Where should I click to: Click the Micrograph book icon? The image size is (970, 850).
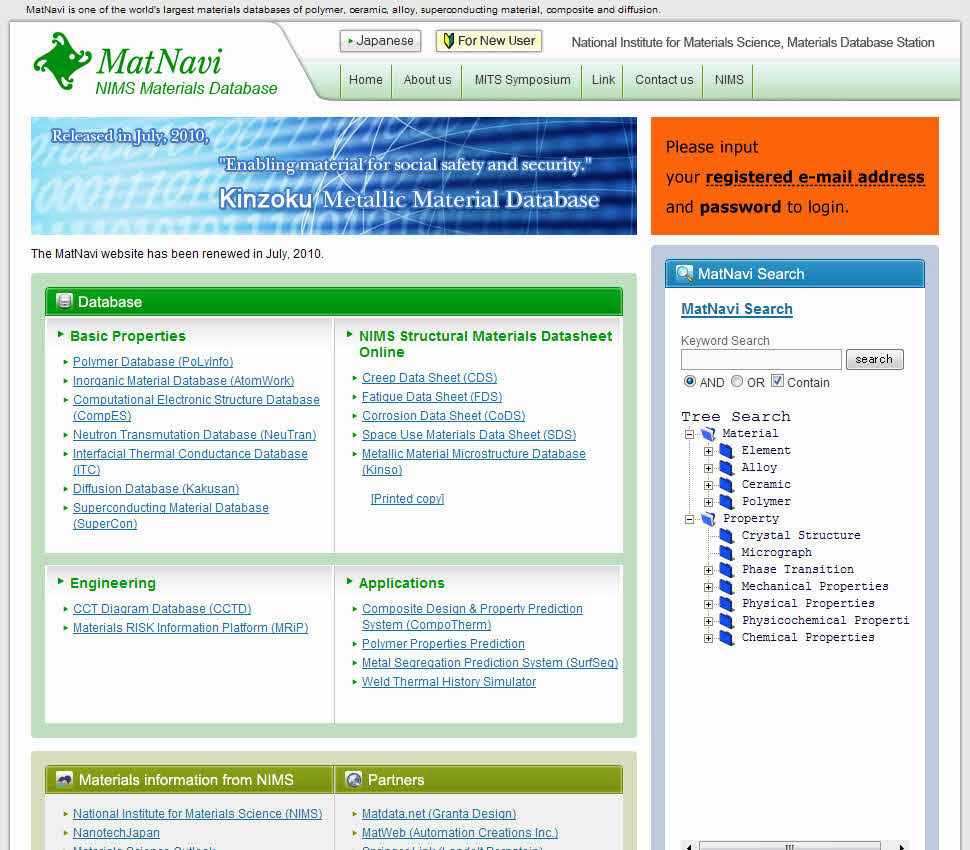727,553
